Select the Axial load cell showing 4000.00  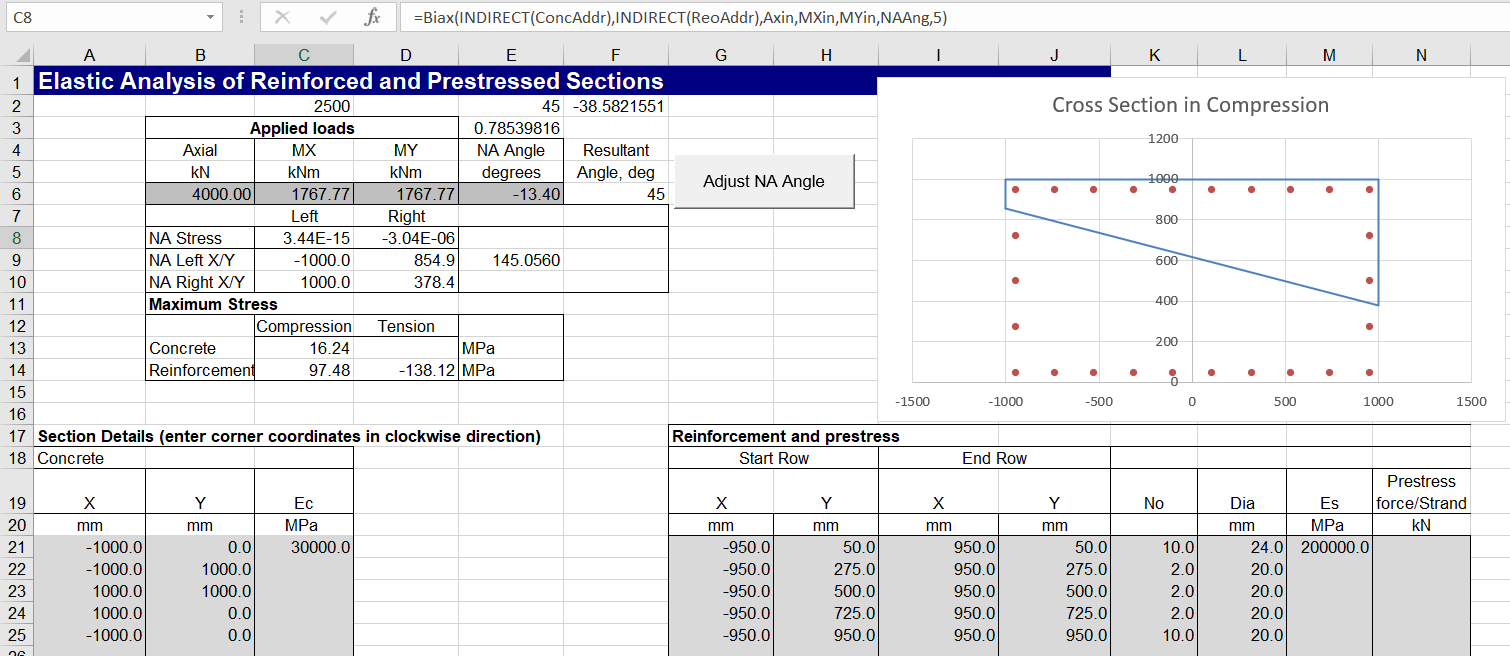(x=200, y=194)
